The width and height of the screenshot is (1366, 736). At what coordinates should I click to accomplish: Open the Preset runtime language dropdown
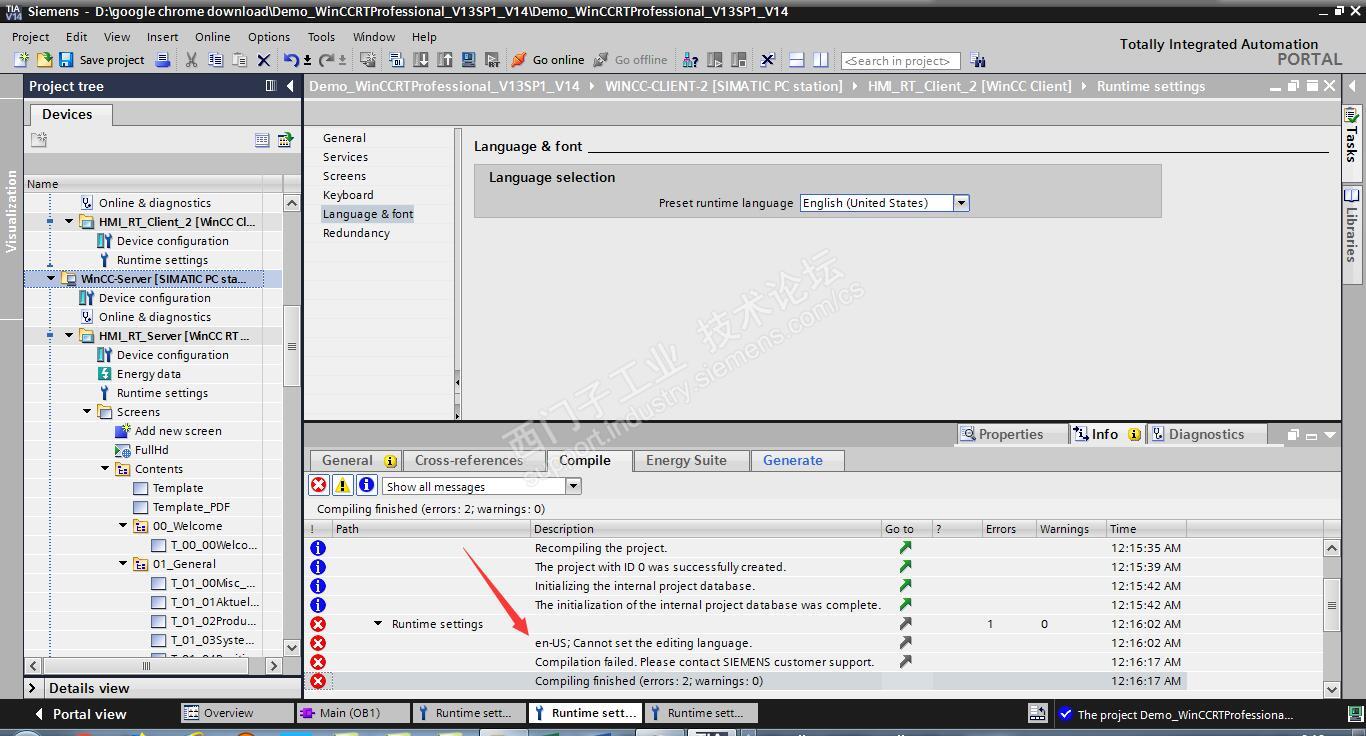(x=961, y=203)
